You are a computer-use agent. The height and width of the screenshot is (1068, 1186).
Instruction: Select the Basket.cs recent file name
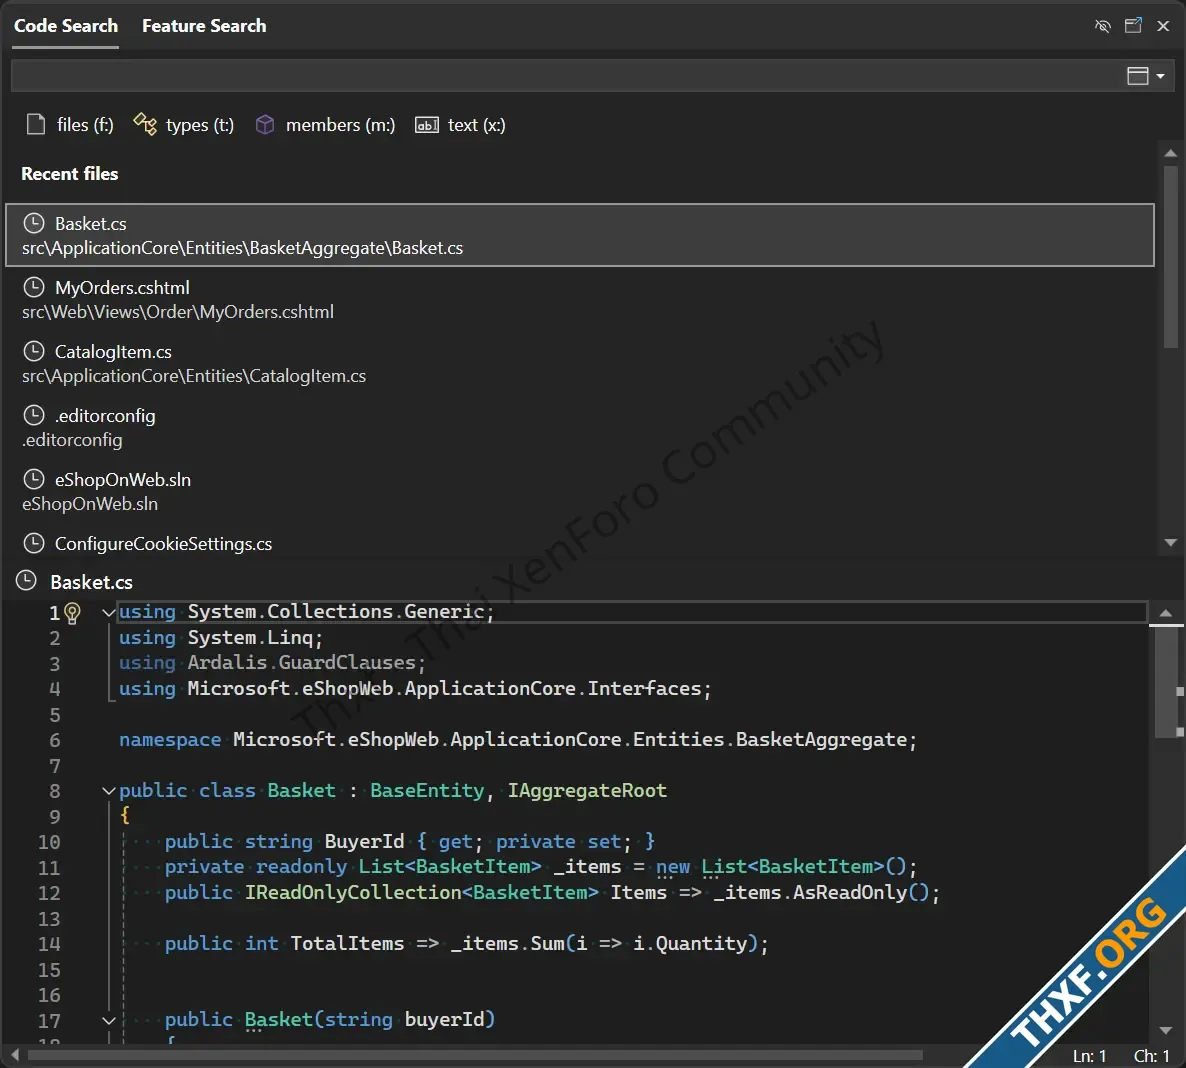click(x=91, y=224)
